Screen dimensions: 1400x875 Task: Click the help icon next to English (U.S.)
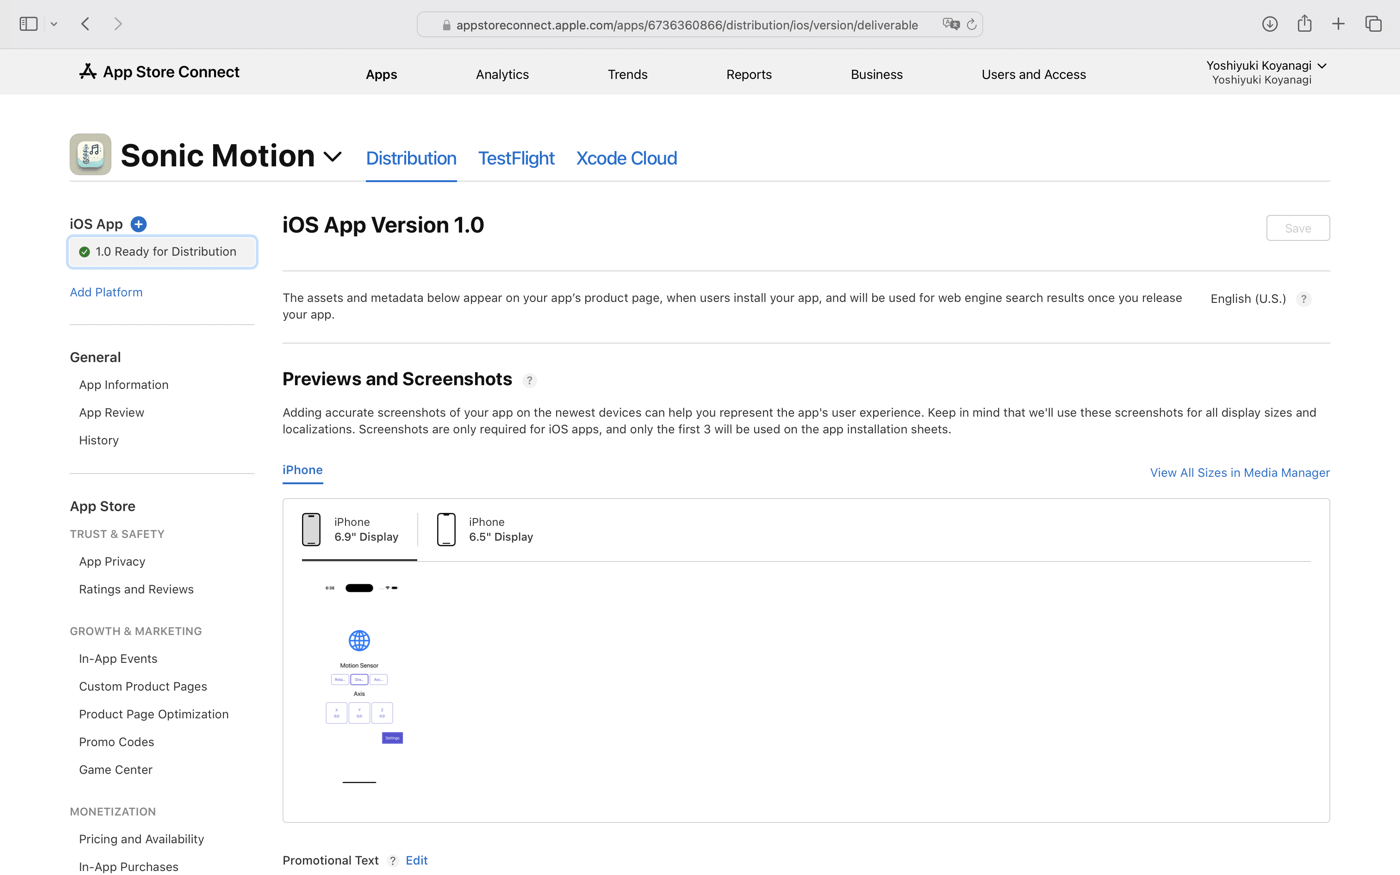click(1303, 298)
